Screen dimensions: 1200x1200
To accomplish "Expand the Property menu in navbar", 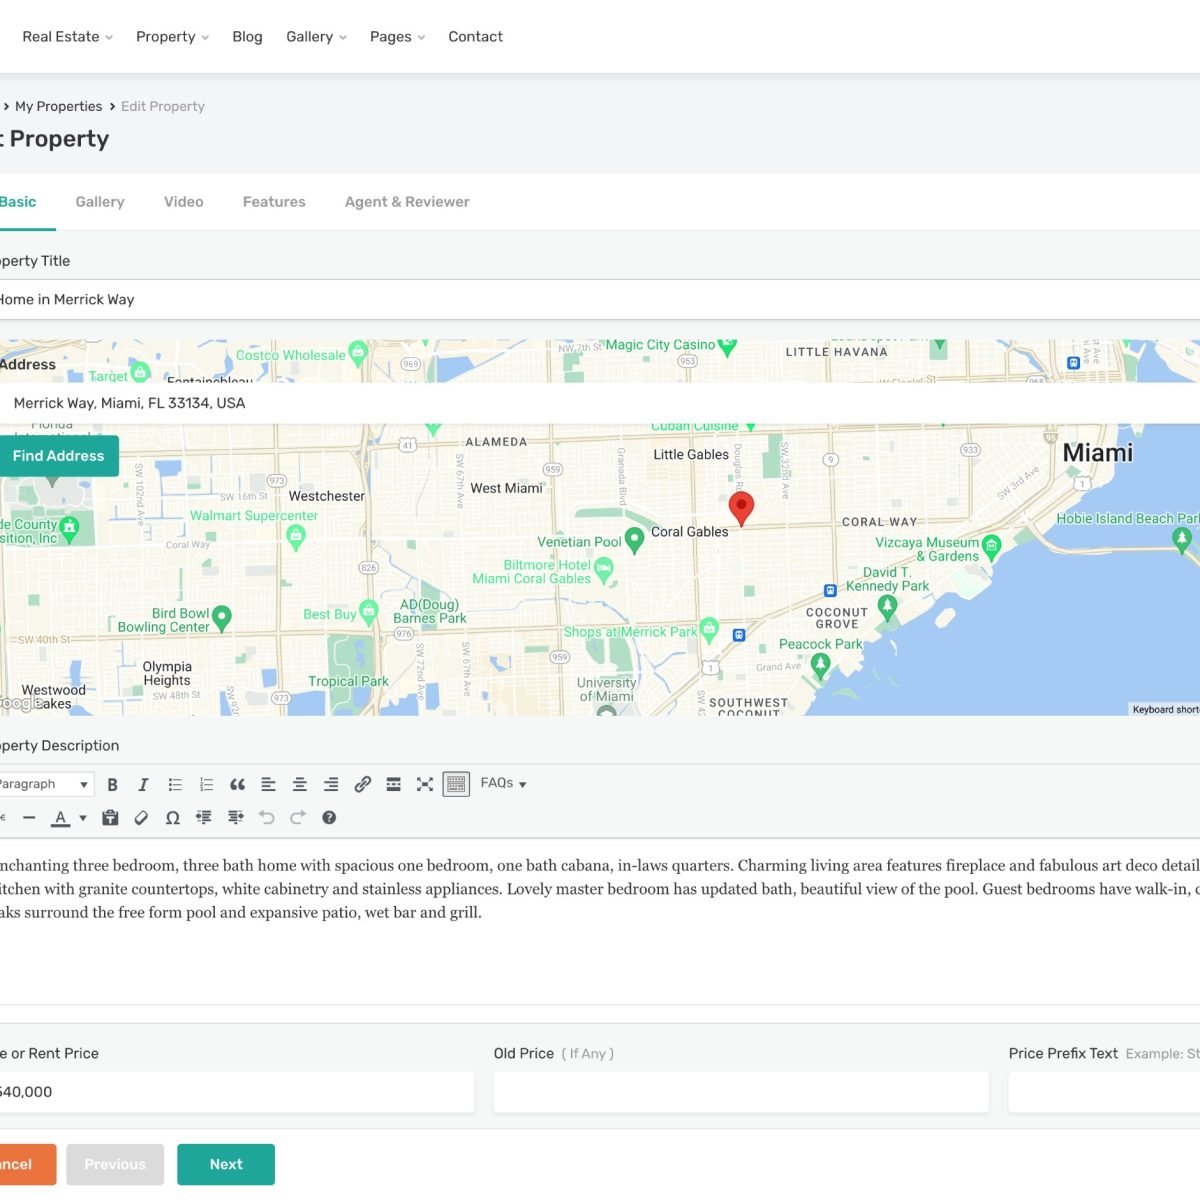I will [172, 37].
